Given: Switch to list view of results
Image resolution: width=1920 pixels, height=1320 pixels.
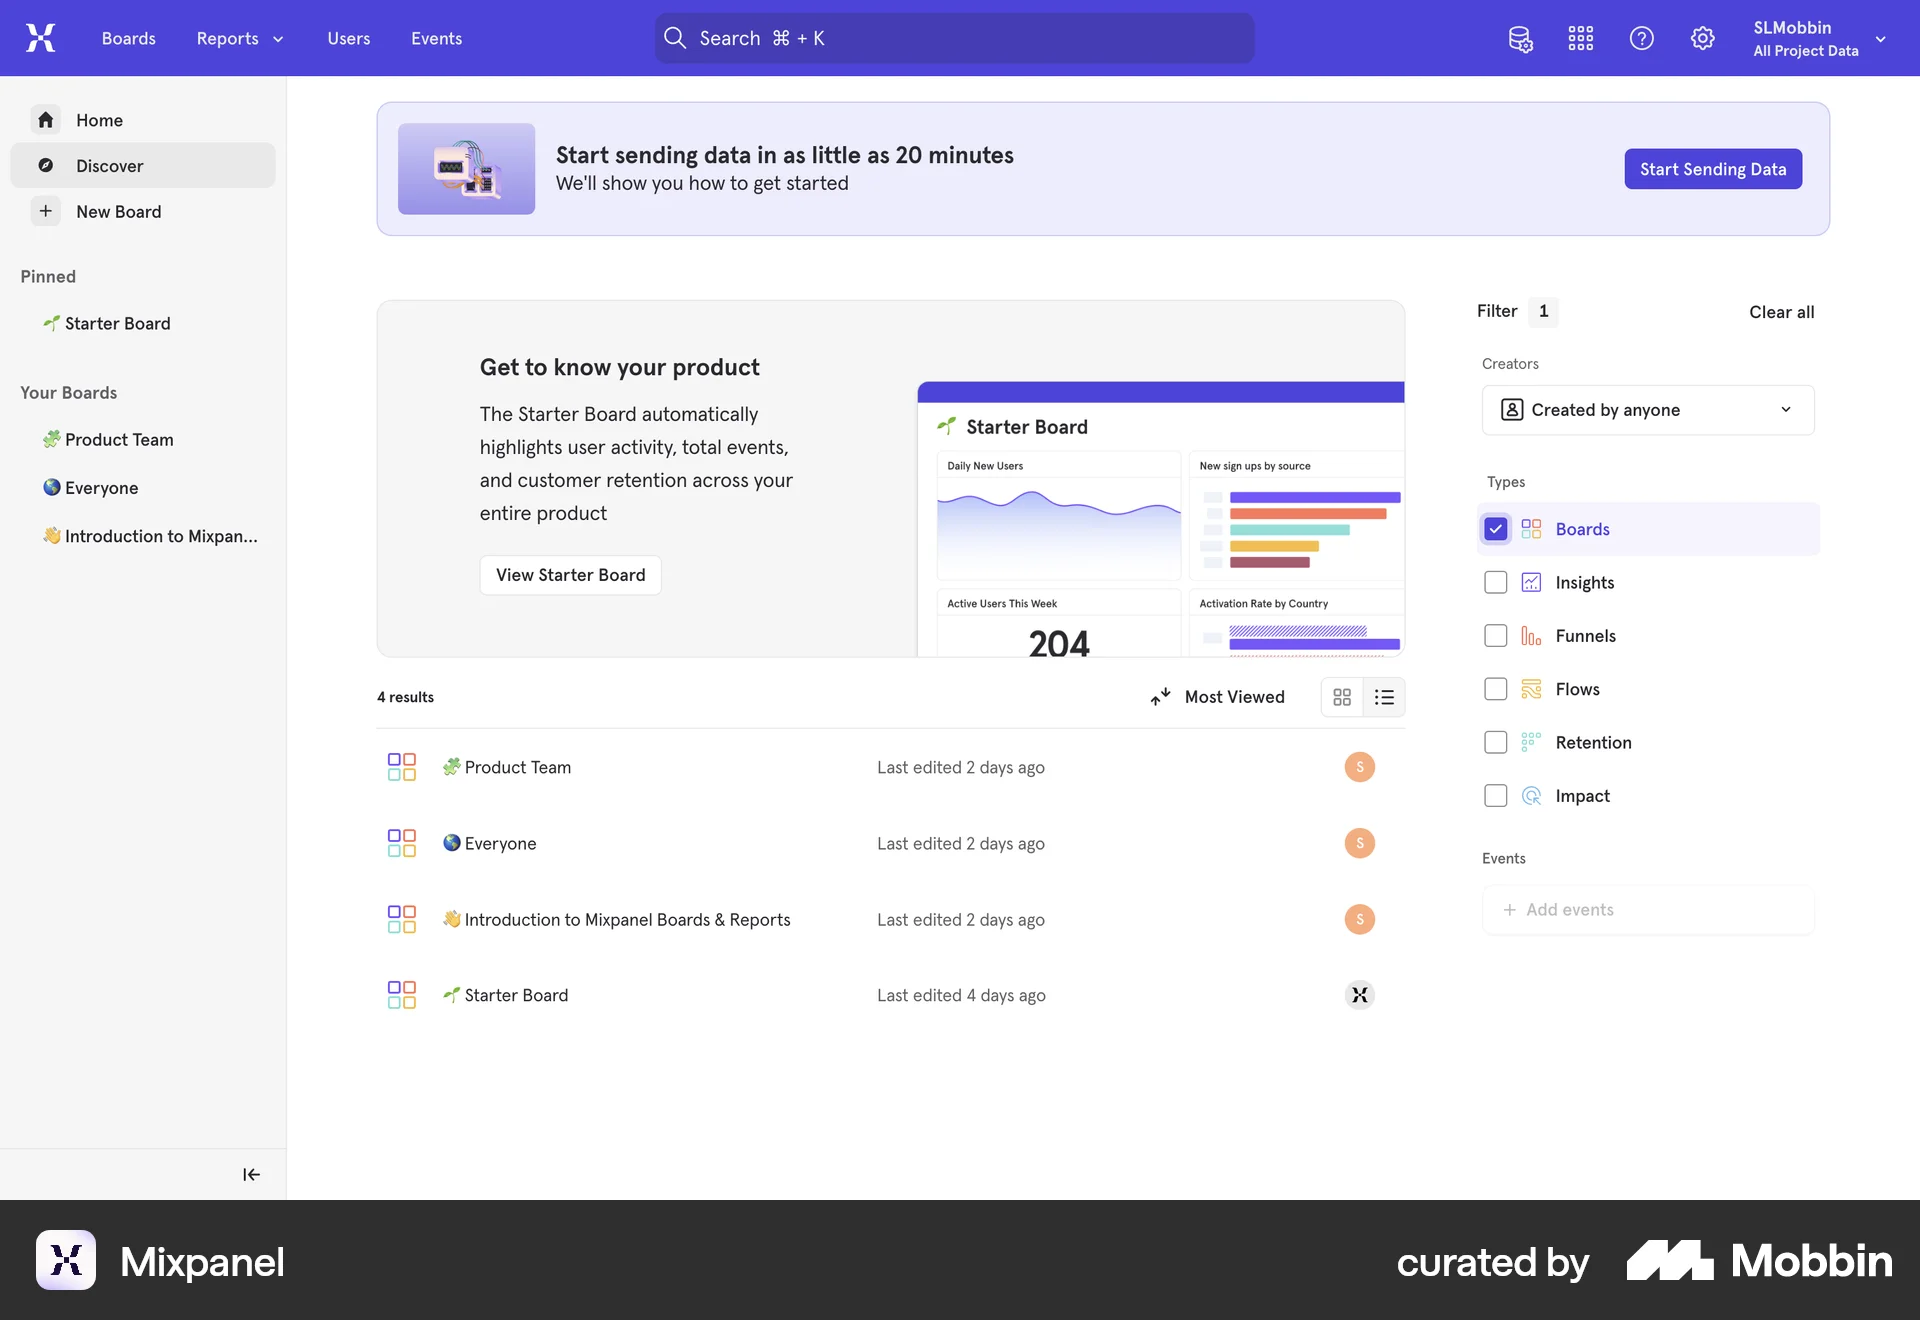Looking at the screenshot, I should click(1384, 697).
